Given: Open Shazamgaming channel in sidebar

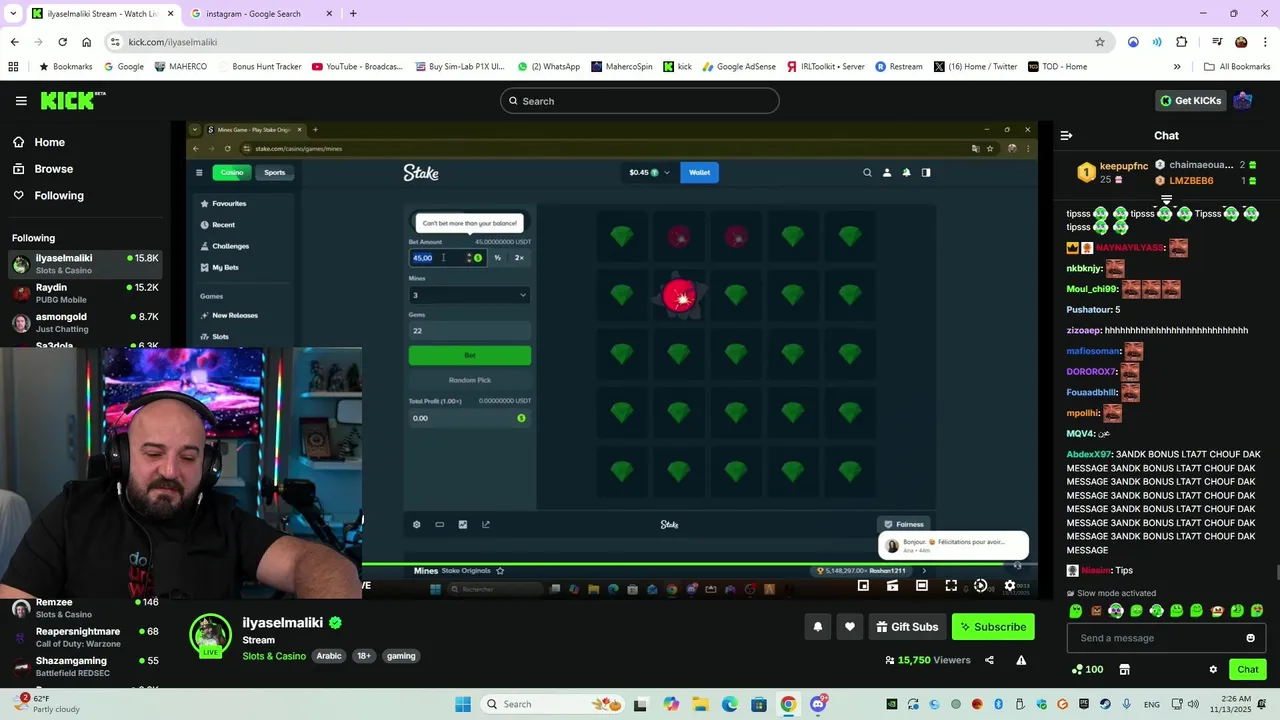Looking at the screenshot, I should pos(85,666).
